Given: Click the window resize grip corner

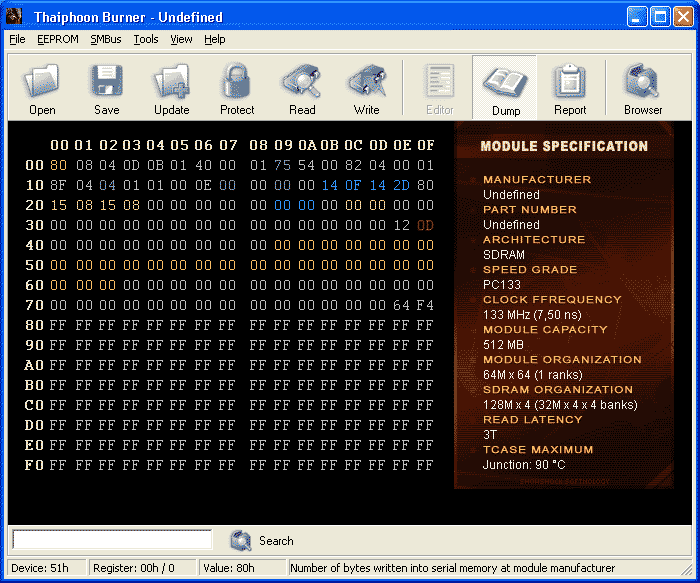Looking at the screenshot, I should tap(686, 570).
